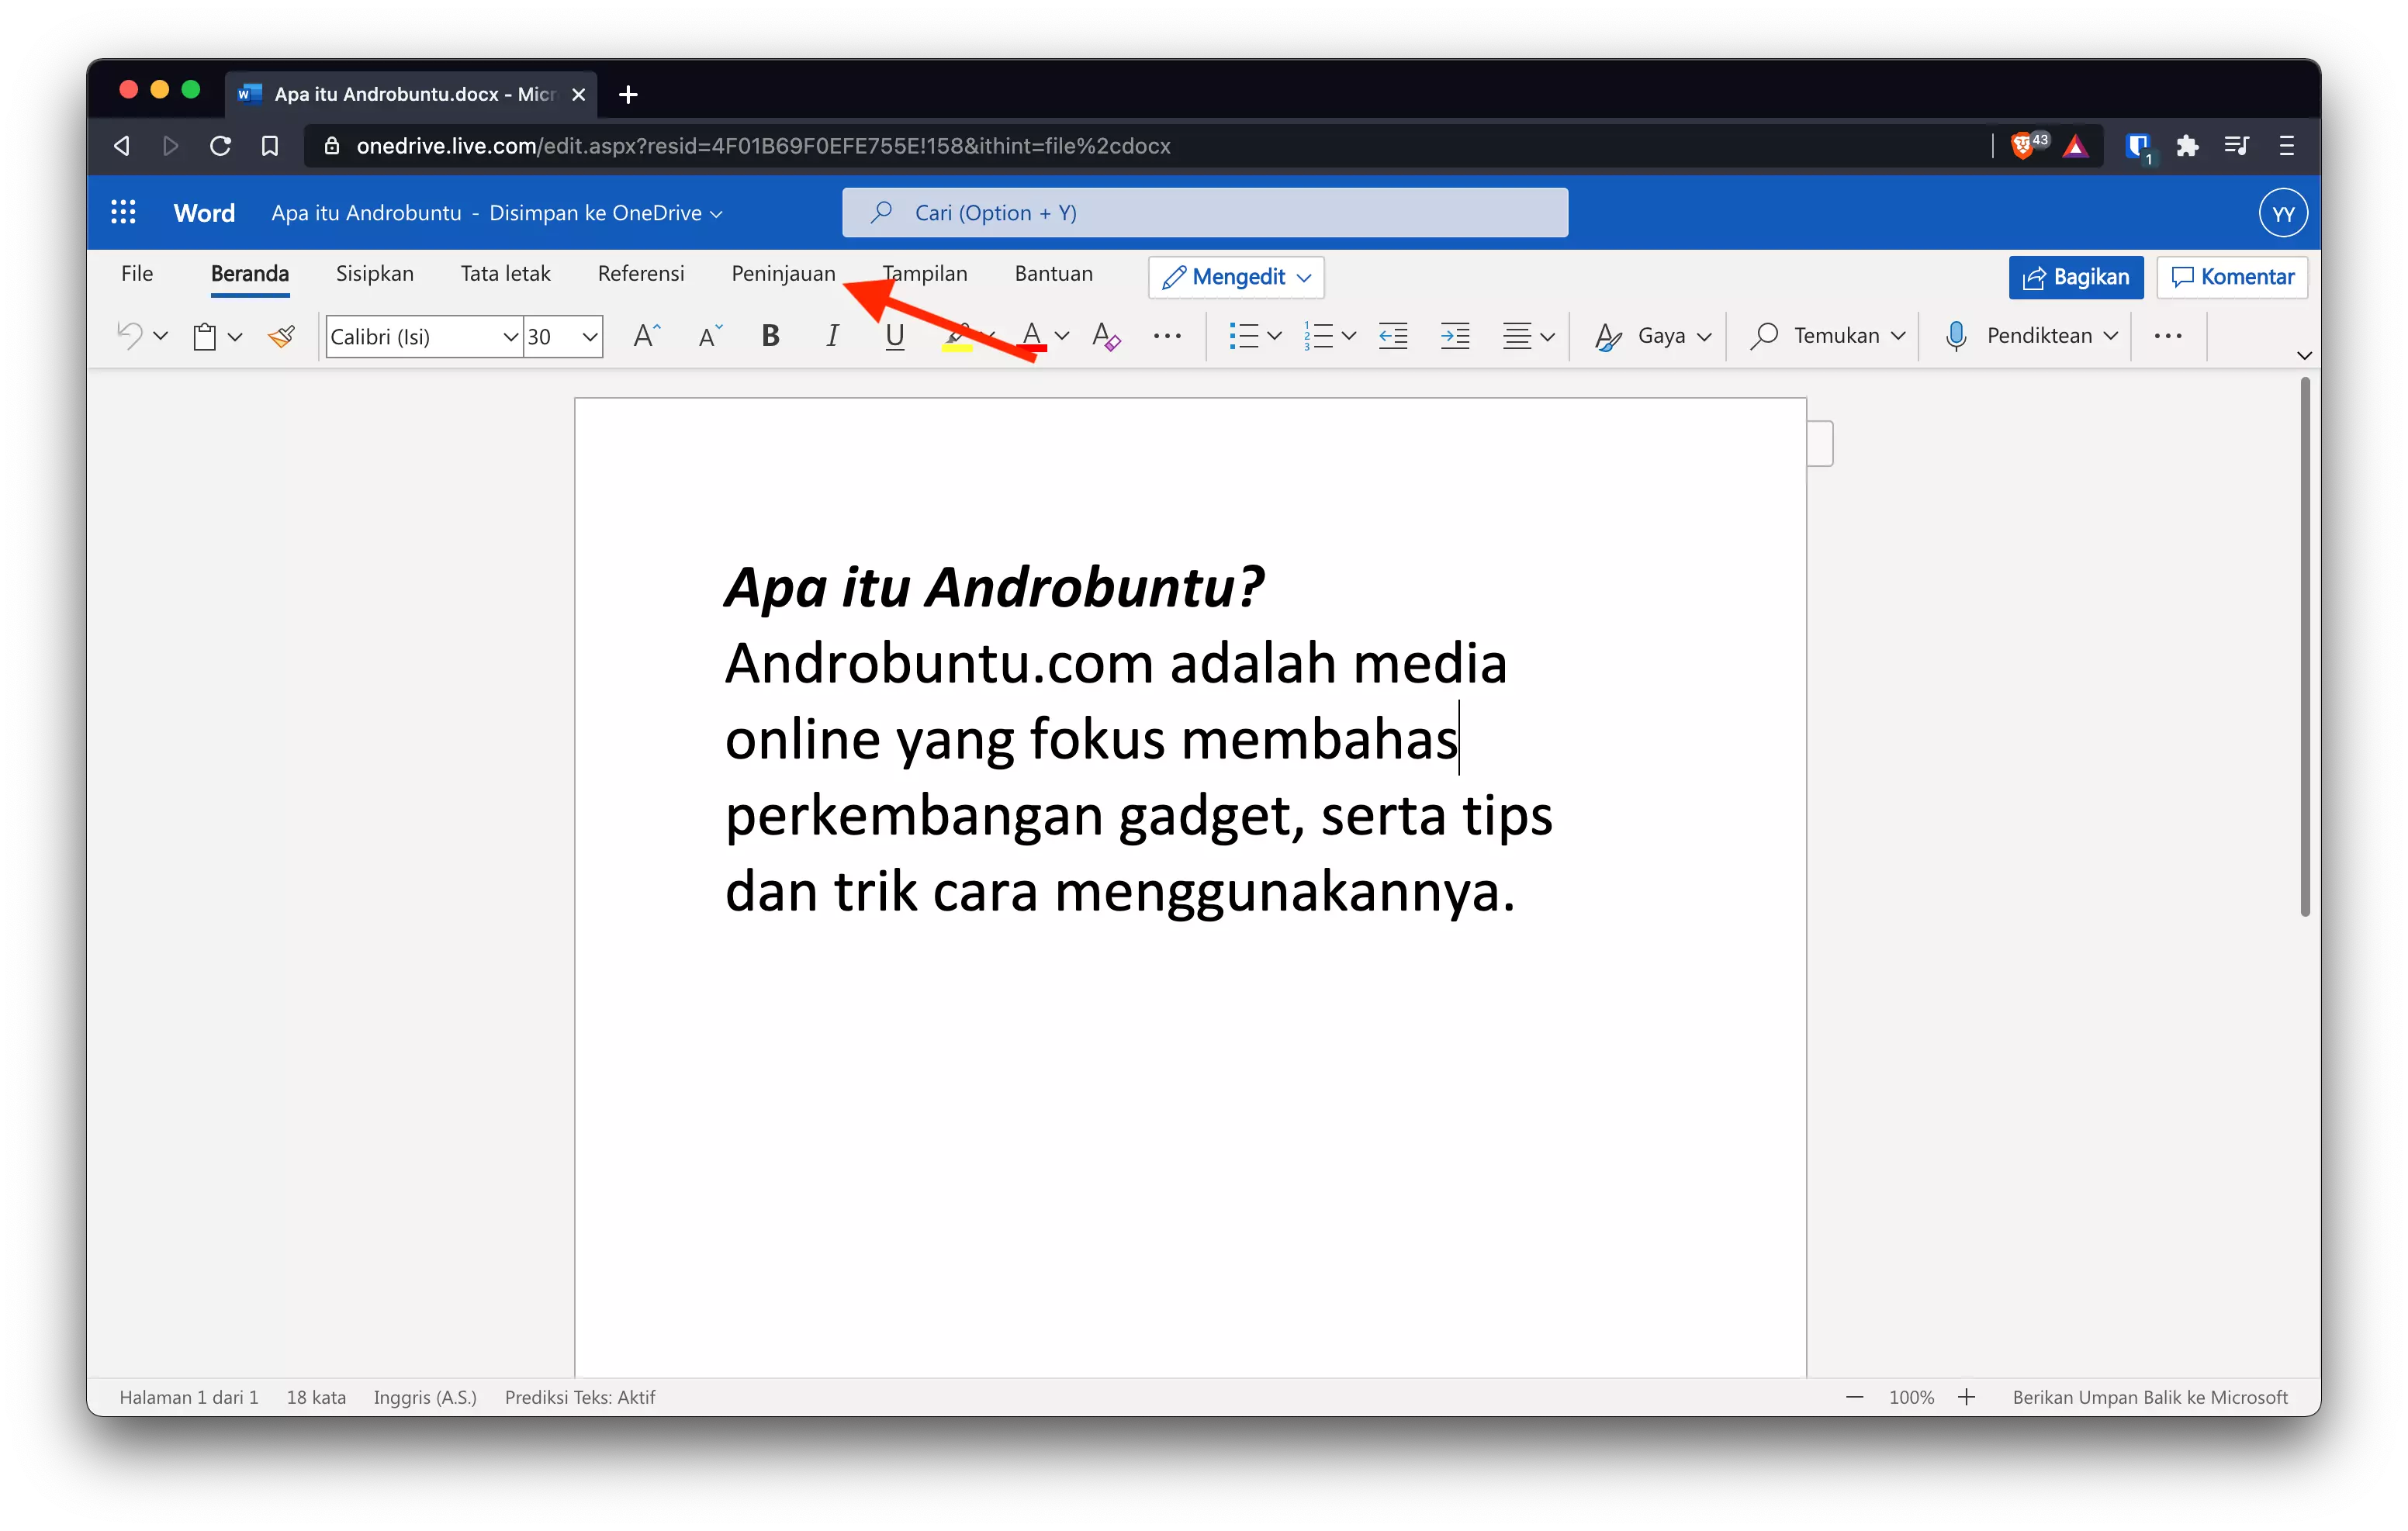Screen dimensions: 2408x1531
Task: Increase the font size
Action: click(645, 336)
